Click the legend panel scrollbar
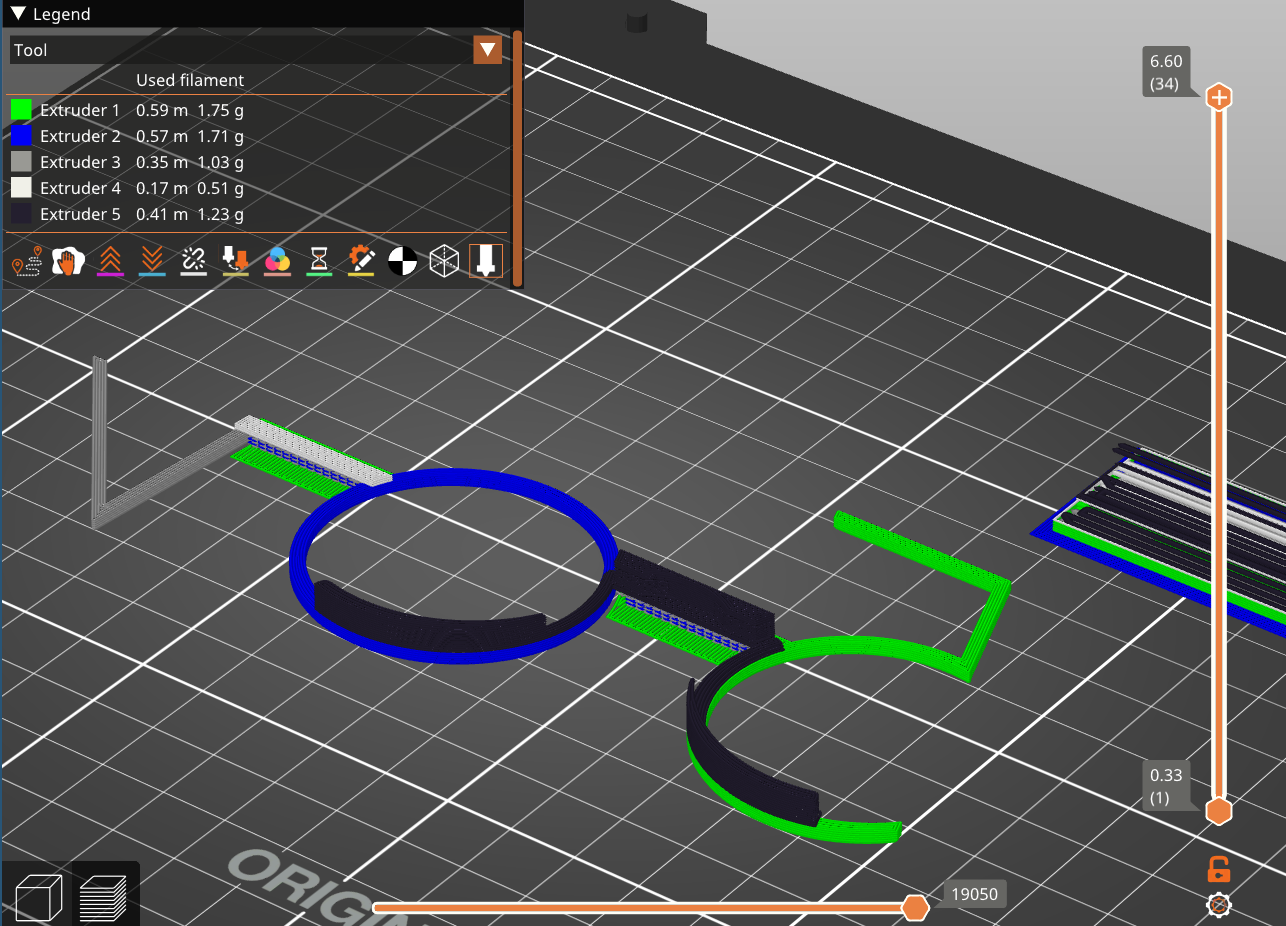 coord(517,158)
